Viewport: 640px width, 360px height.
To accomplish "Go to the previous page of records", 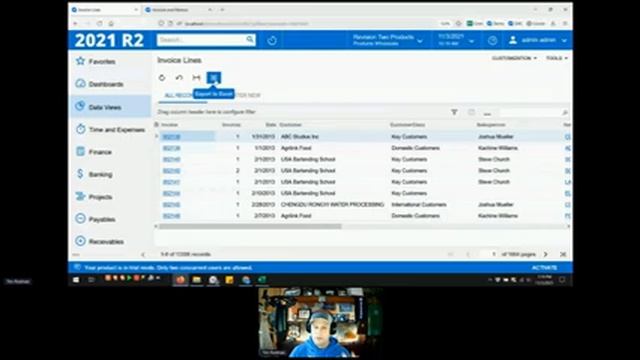I will (x=468, y=254).
